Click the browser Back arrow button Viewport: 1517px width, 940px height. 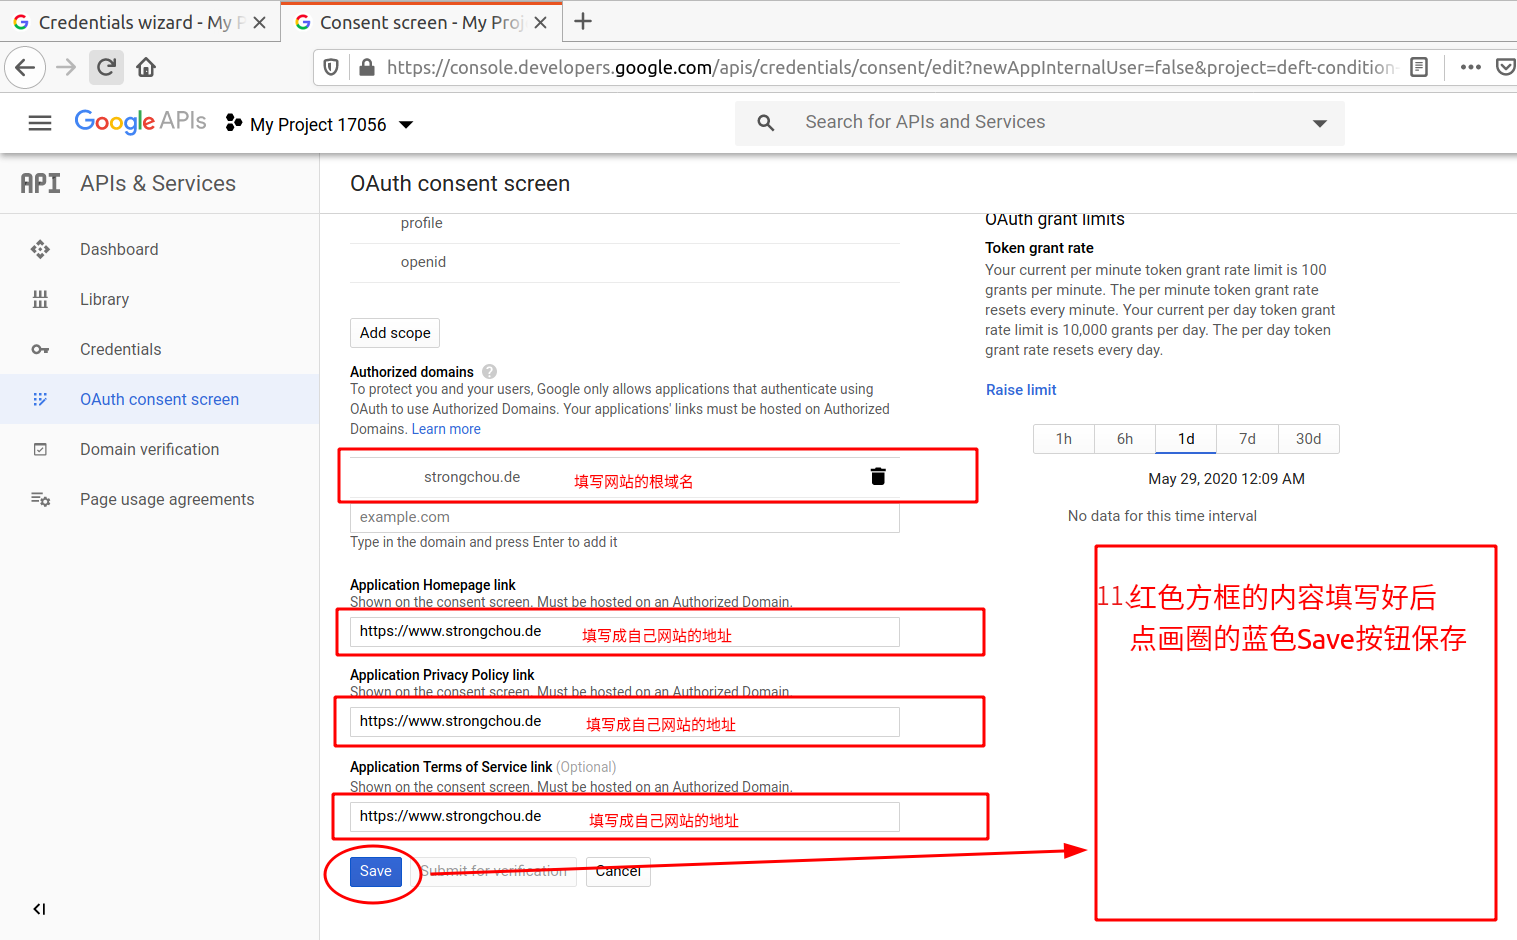pyautogui.click(x=25, y=68)
